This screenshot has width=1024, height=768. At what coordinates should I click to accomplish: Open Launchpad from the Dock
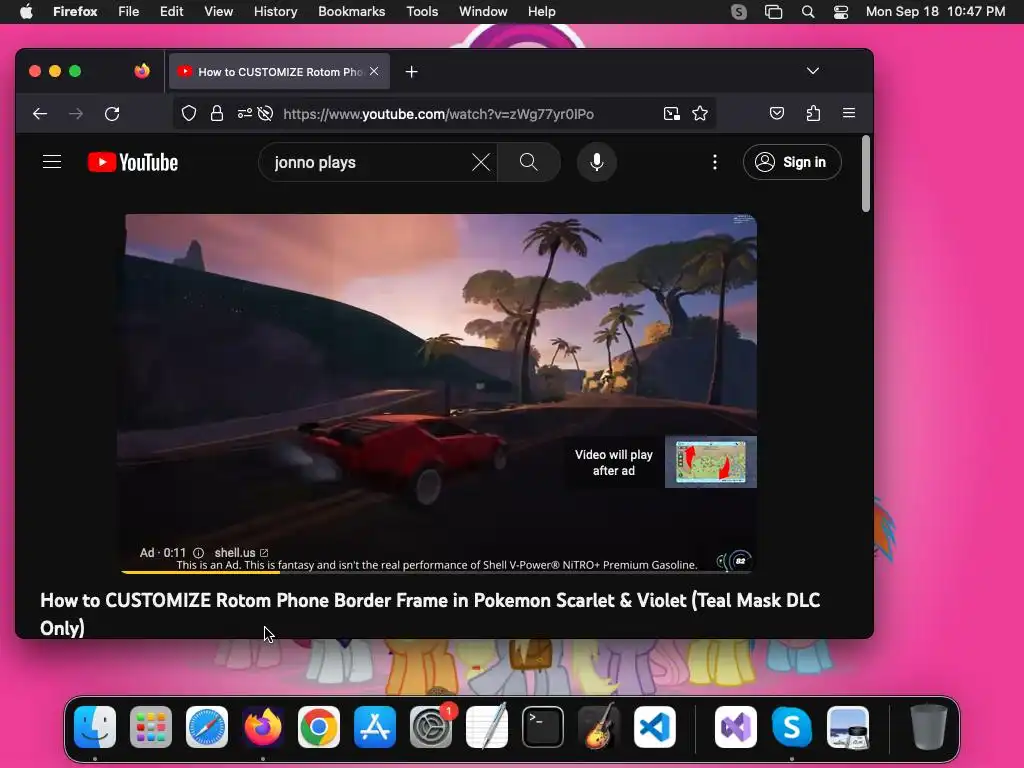point(151,727)
